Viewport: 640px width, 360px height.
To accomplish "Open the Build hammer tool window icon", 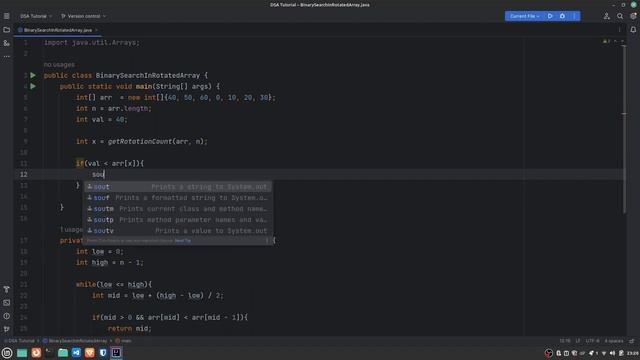I will click(7, 289).
